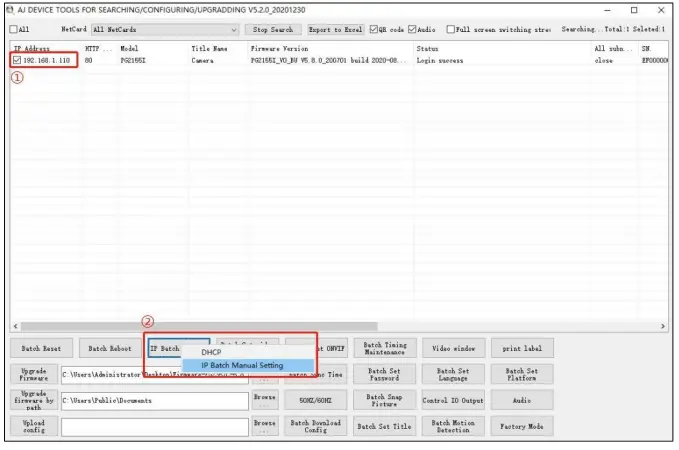Click the Factory Mode button
The width and height of the screenshot is (679, 450).
click(522, 426)
